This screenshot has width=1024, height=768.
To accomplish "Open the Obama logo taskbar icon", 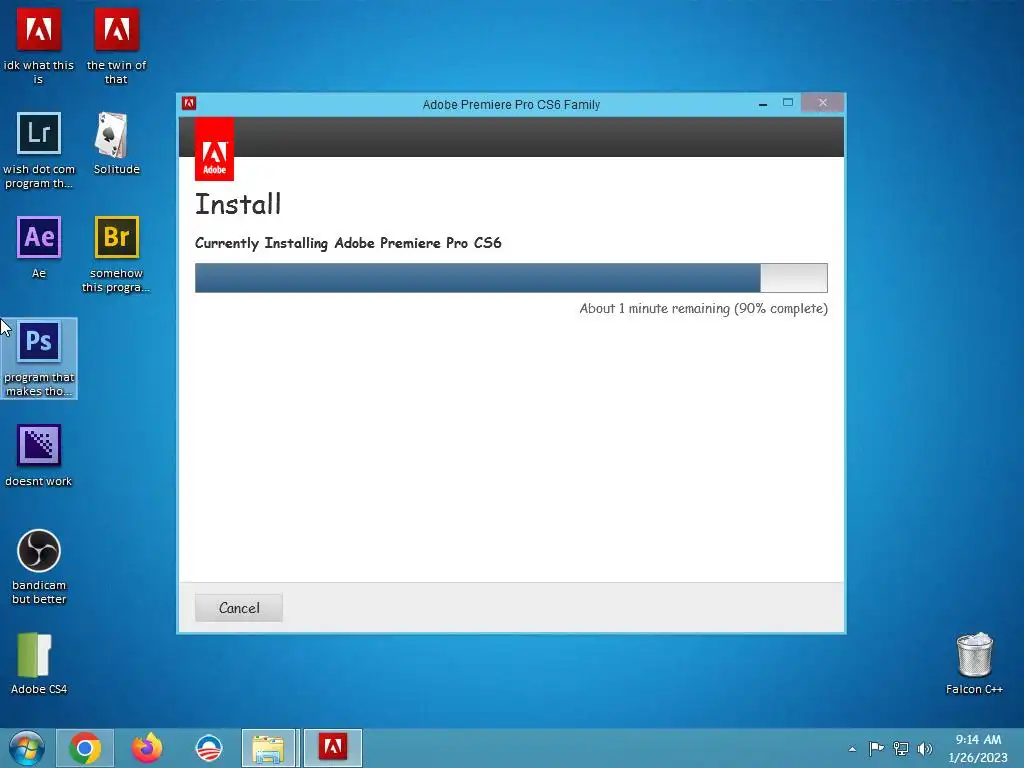I will [x=209, y=748].
